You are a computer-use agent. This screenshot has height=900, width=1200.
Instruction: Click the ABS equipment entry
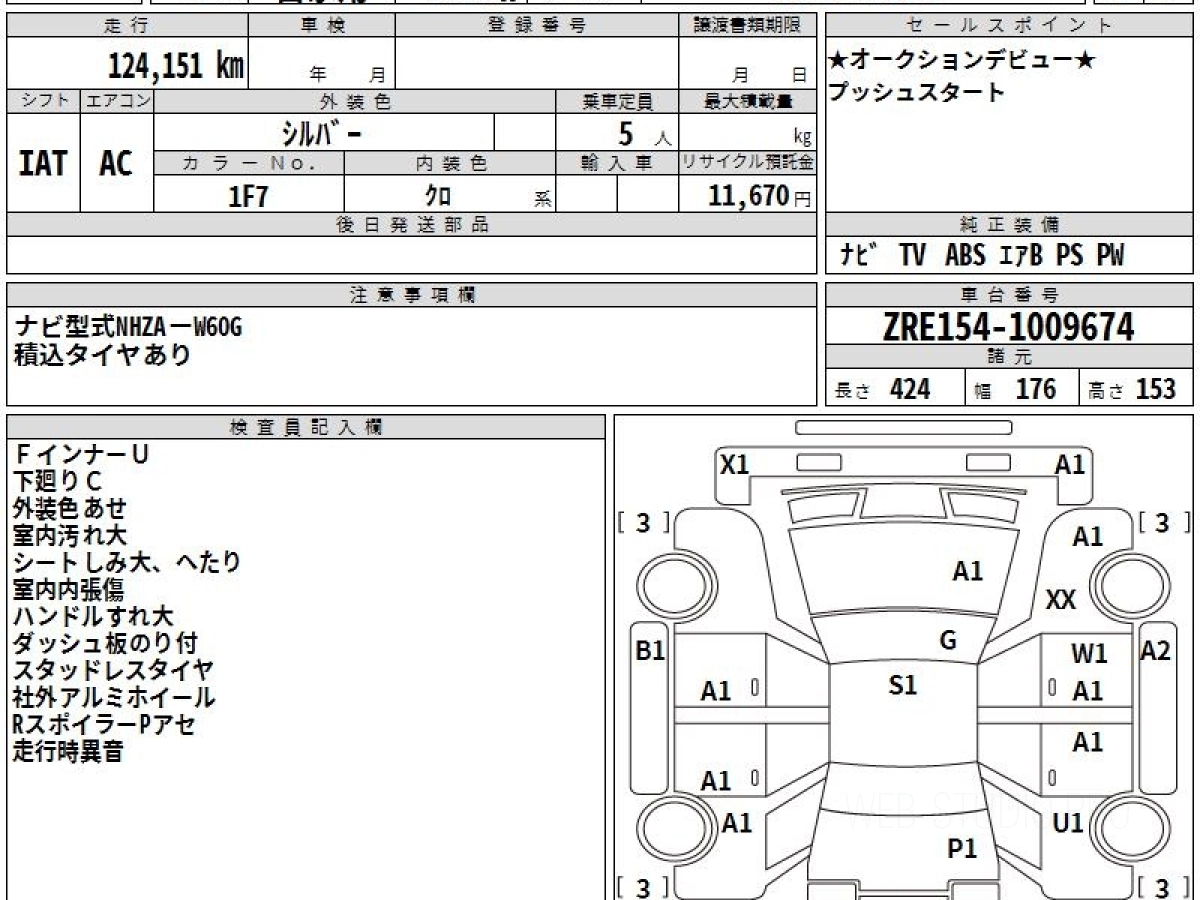click(965, 256)
